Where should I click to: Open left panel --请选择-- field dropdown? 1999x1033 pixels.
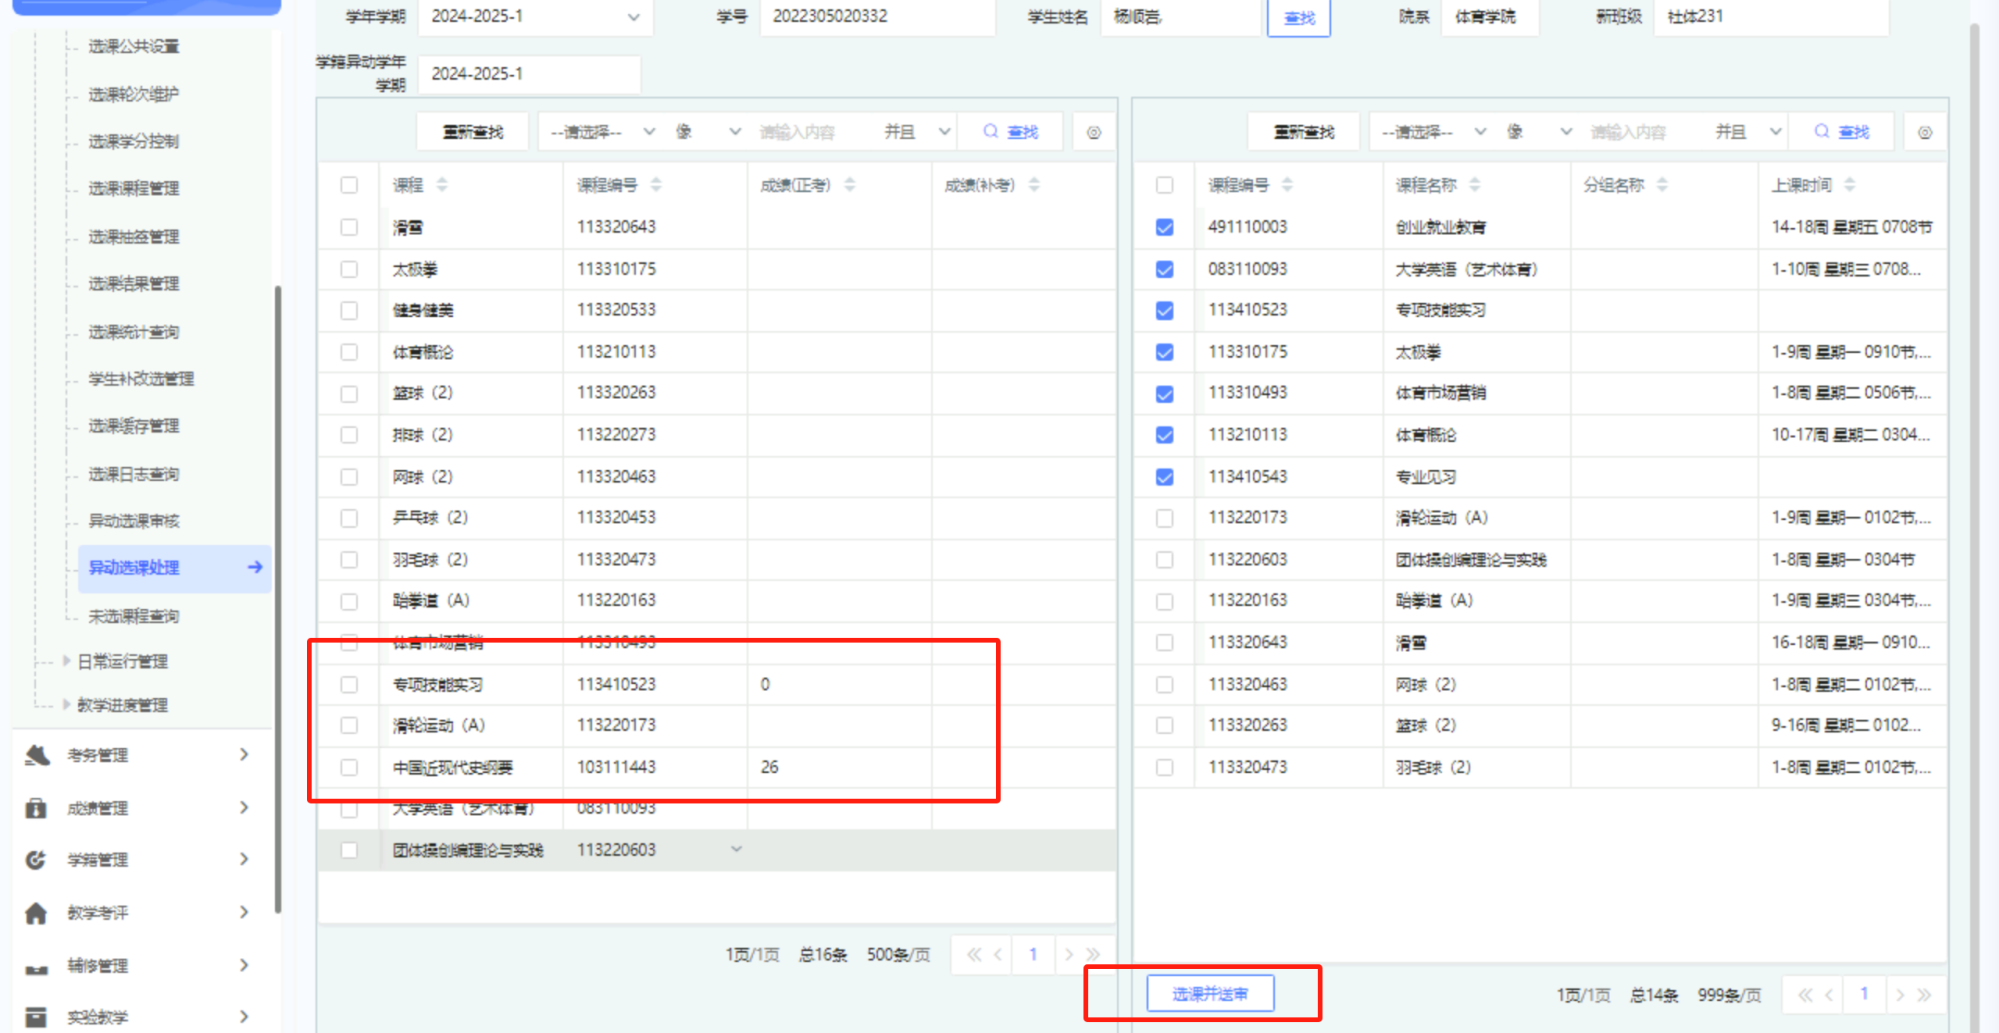pos(602,132)
